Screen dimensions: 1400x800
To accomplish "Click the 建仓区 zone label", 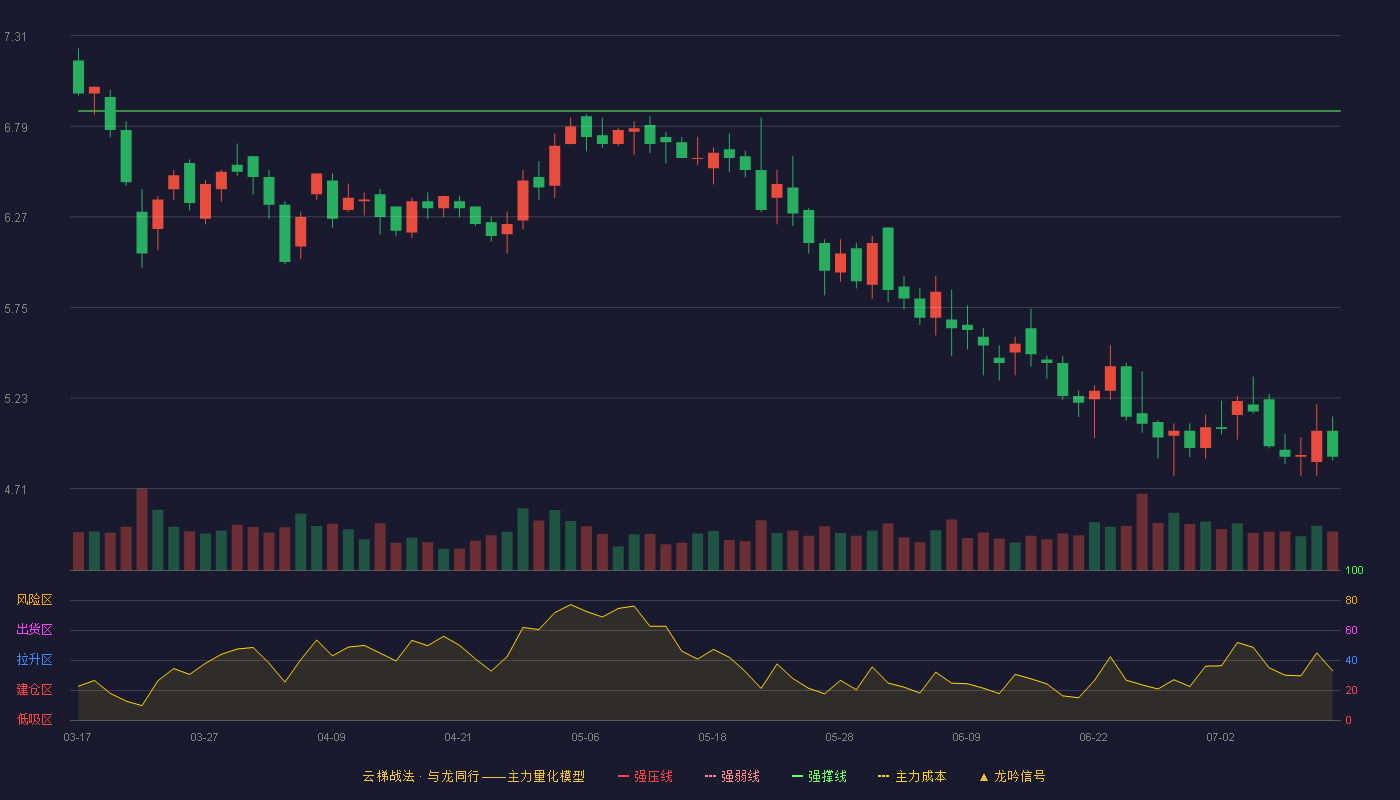I will (34, 690).
